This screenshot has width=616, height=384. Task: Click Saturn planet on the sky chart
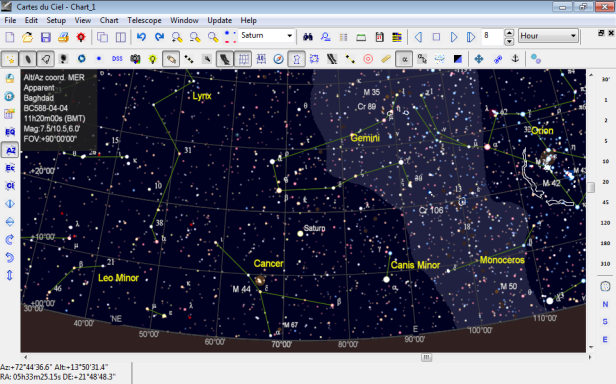click(x=300, y=233)
